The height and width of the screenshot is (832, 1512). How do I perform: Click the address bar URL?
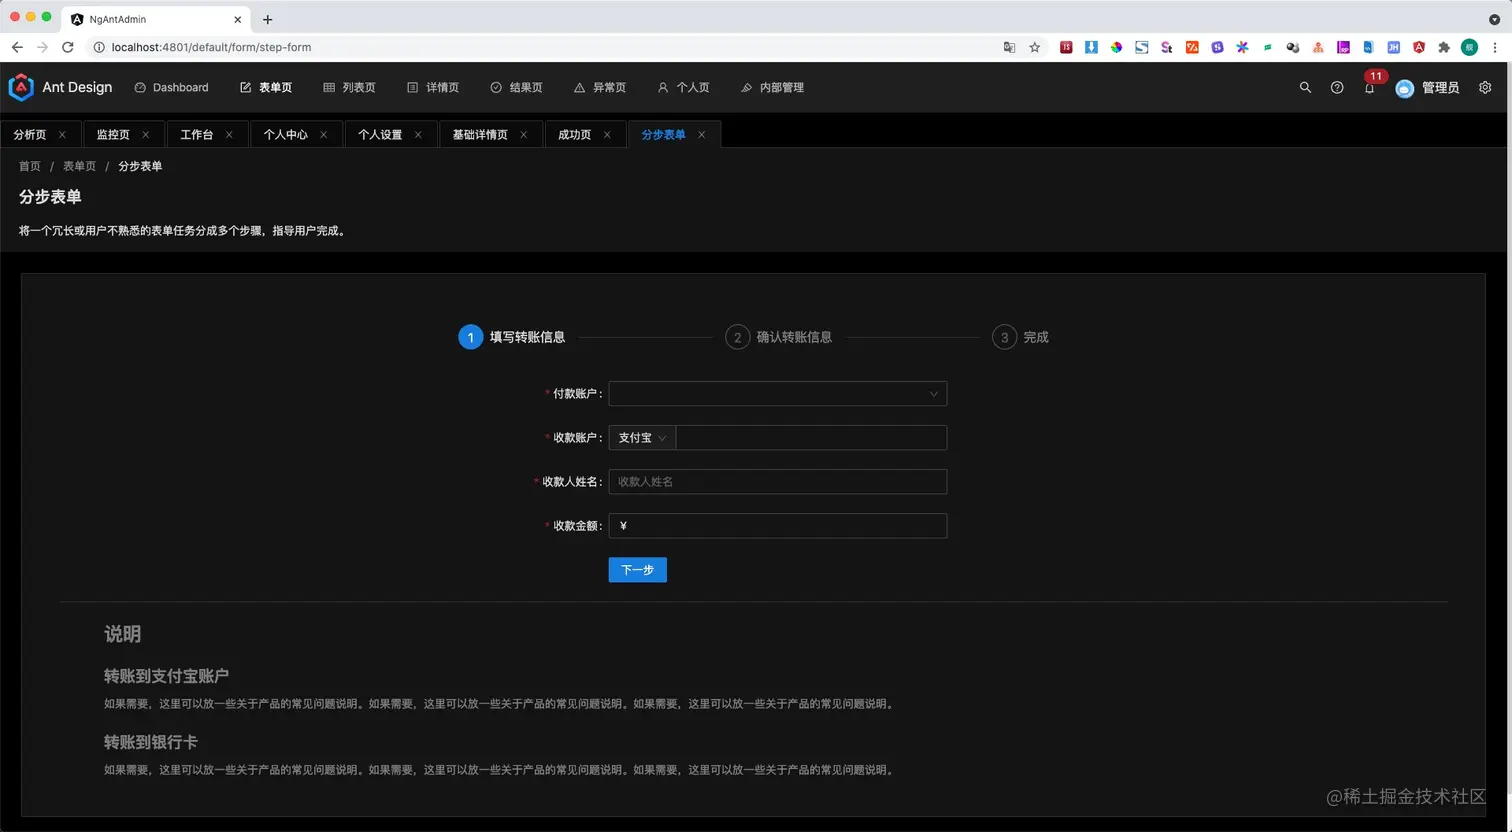[x=211, y=47]
